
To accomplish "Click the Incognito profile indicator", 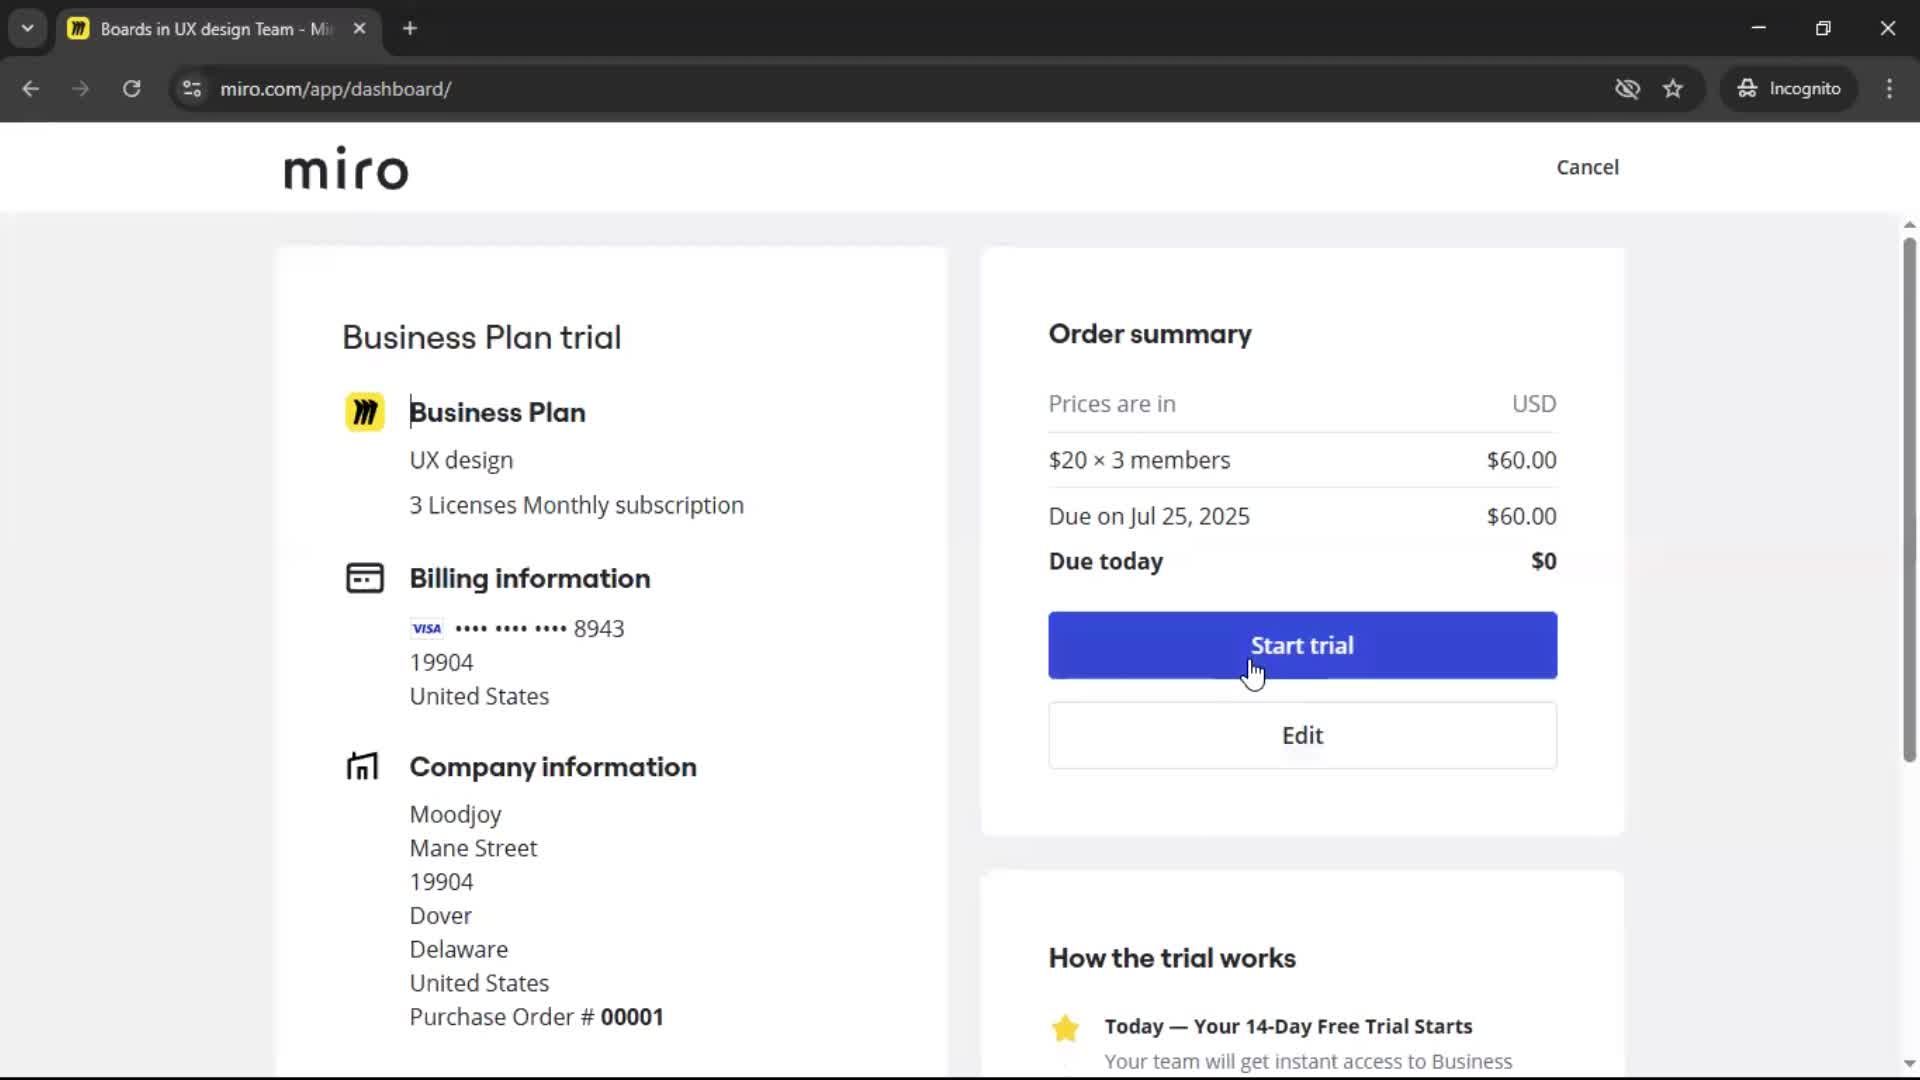I will click(1789, 89).
